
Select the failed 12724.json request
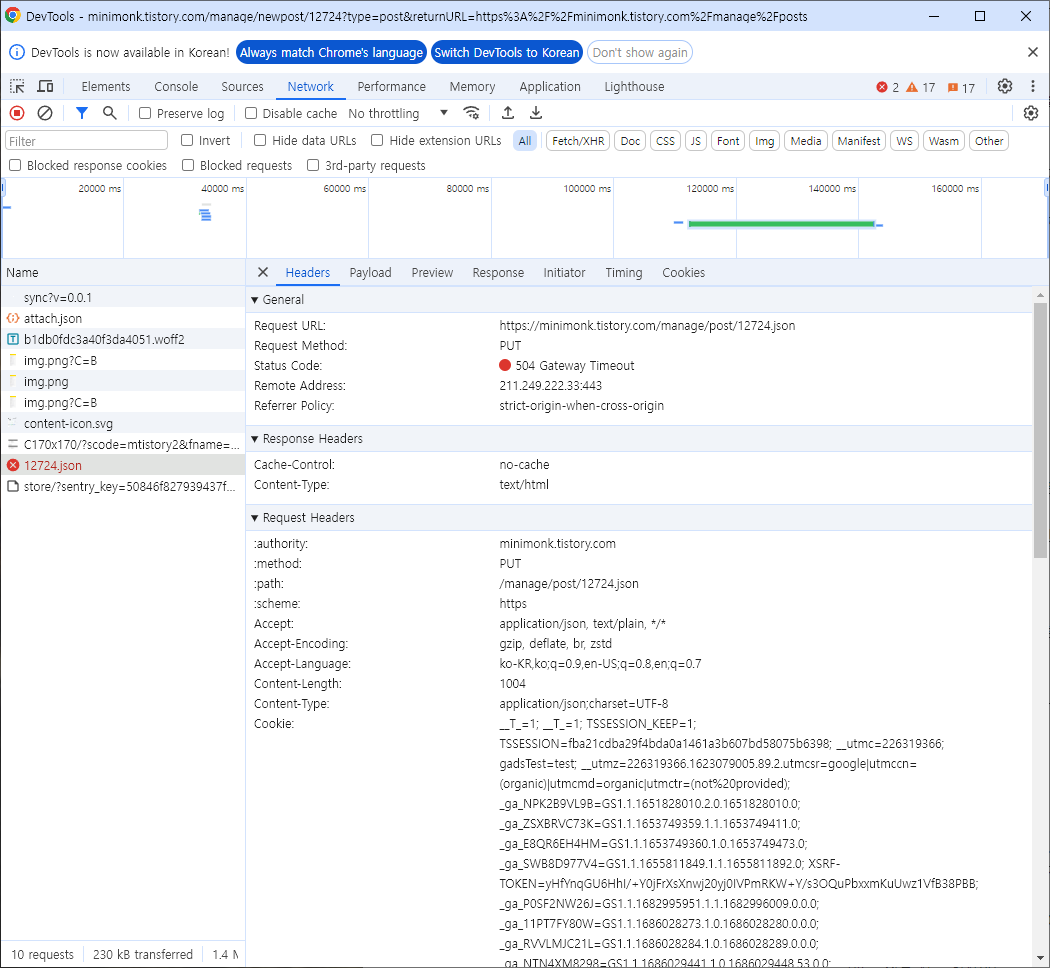(x=123, y=465)
